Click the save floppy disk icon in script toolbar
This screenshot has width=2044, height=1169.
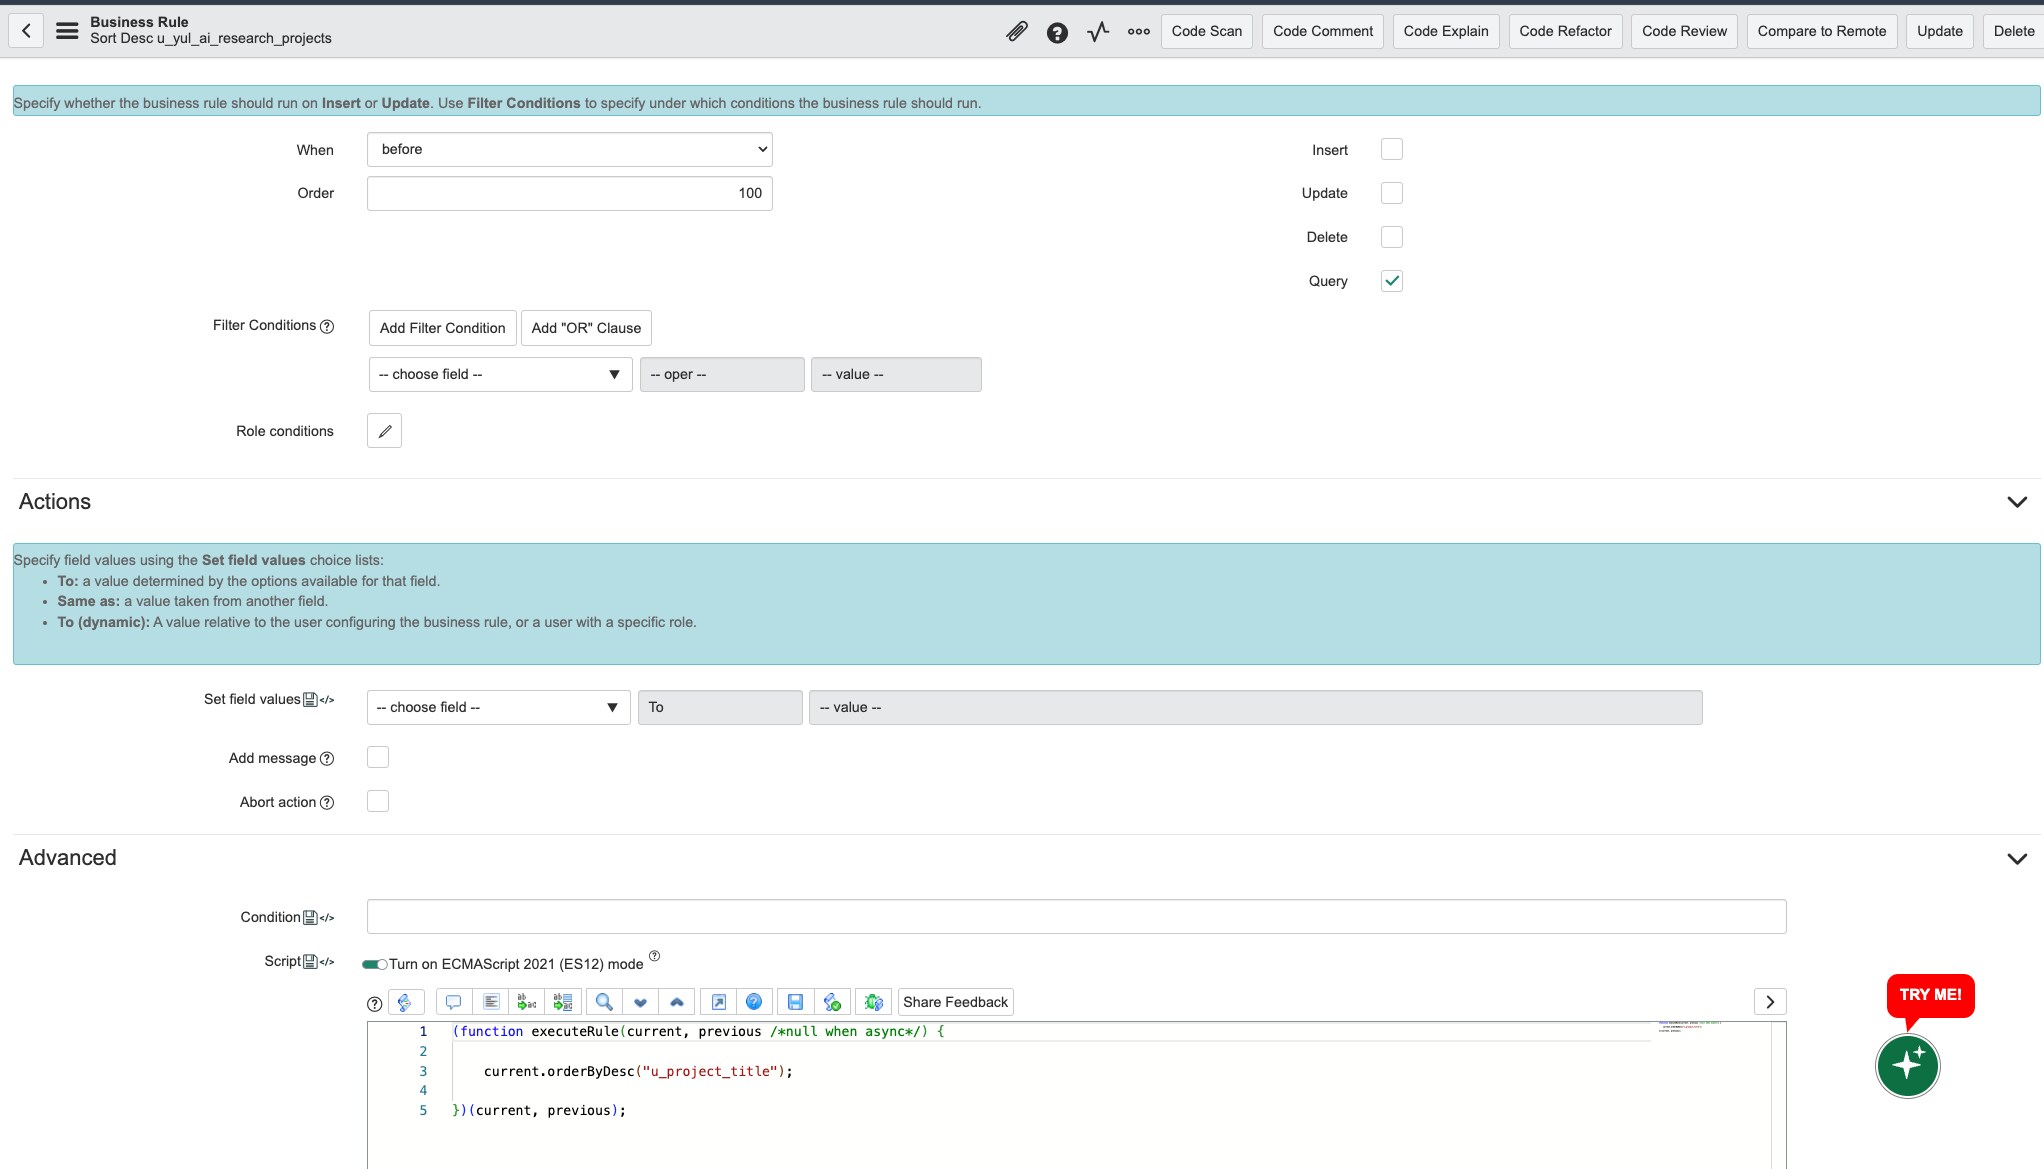(795, 1002)
